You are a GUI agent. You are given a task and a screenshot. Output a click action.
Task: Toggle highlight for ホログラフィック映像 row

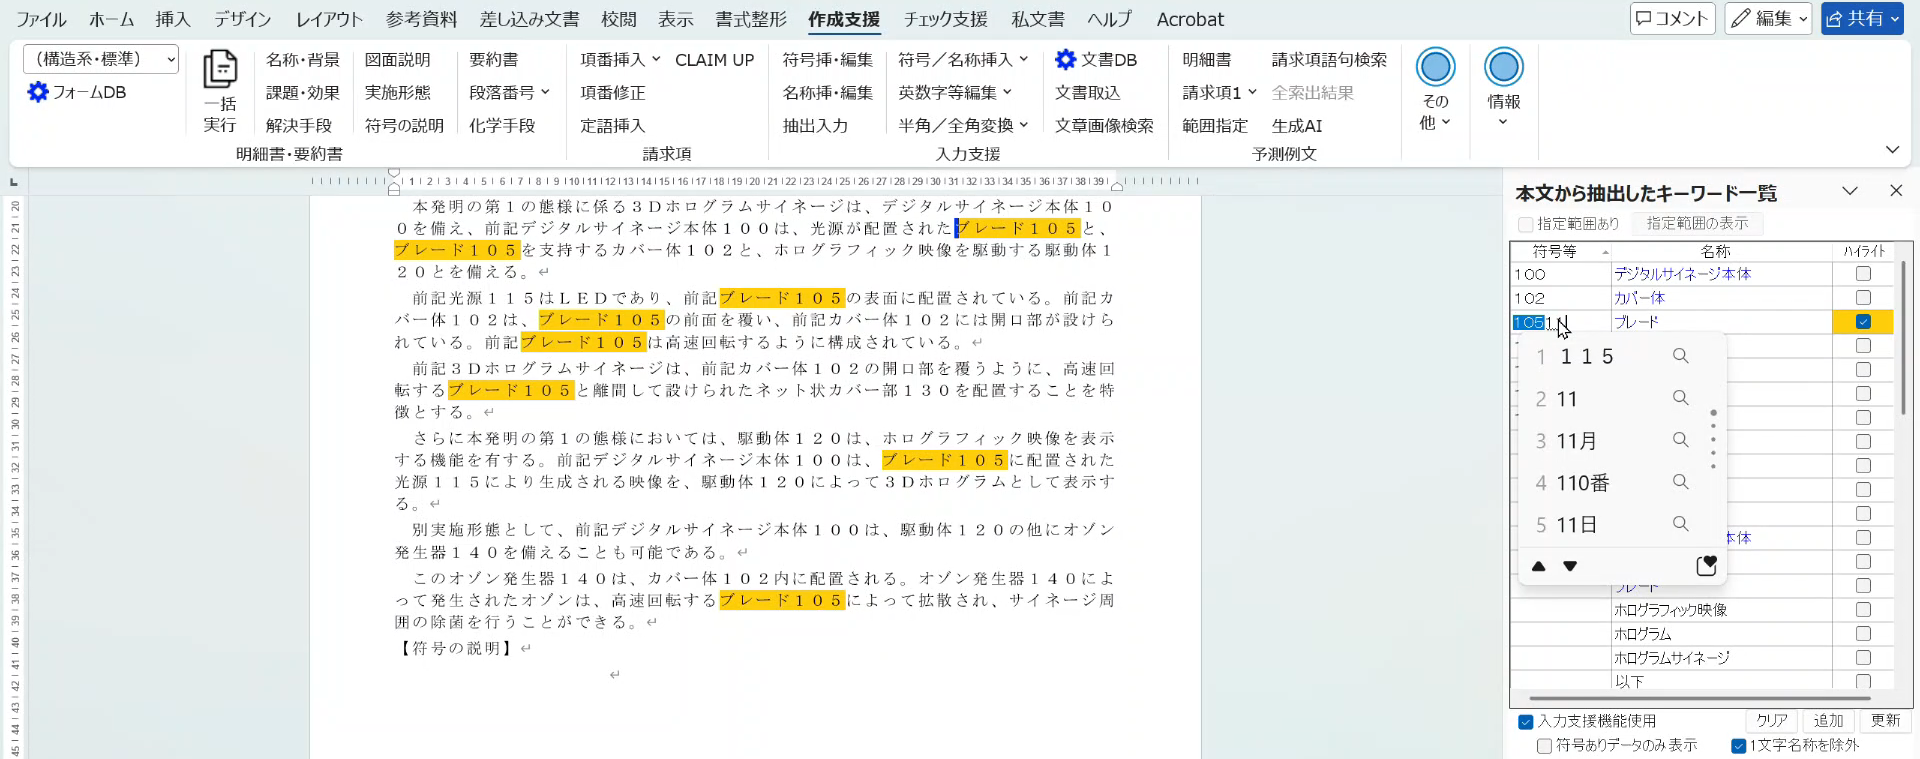1863,609
